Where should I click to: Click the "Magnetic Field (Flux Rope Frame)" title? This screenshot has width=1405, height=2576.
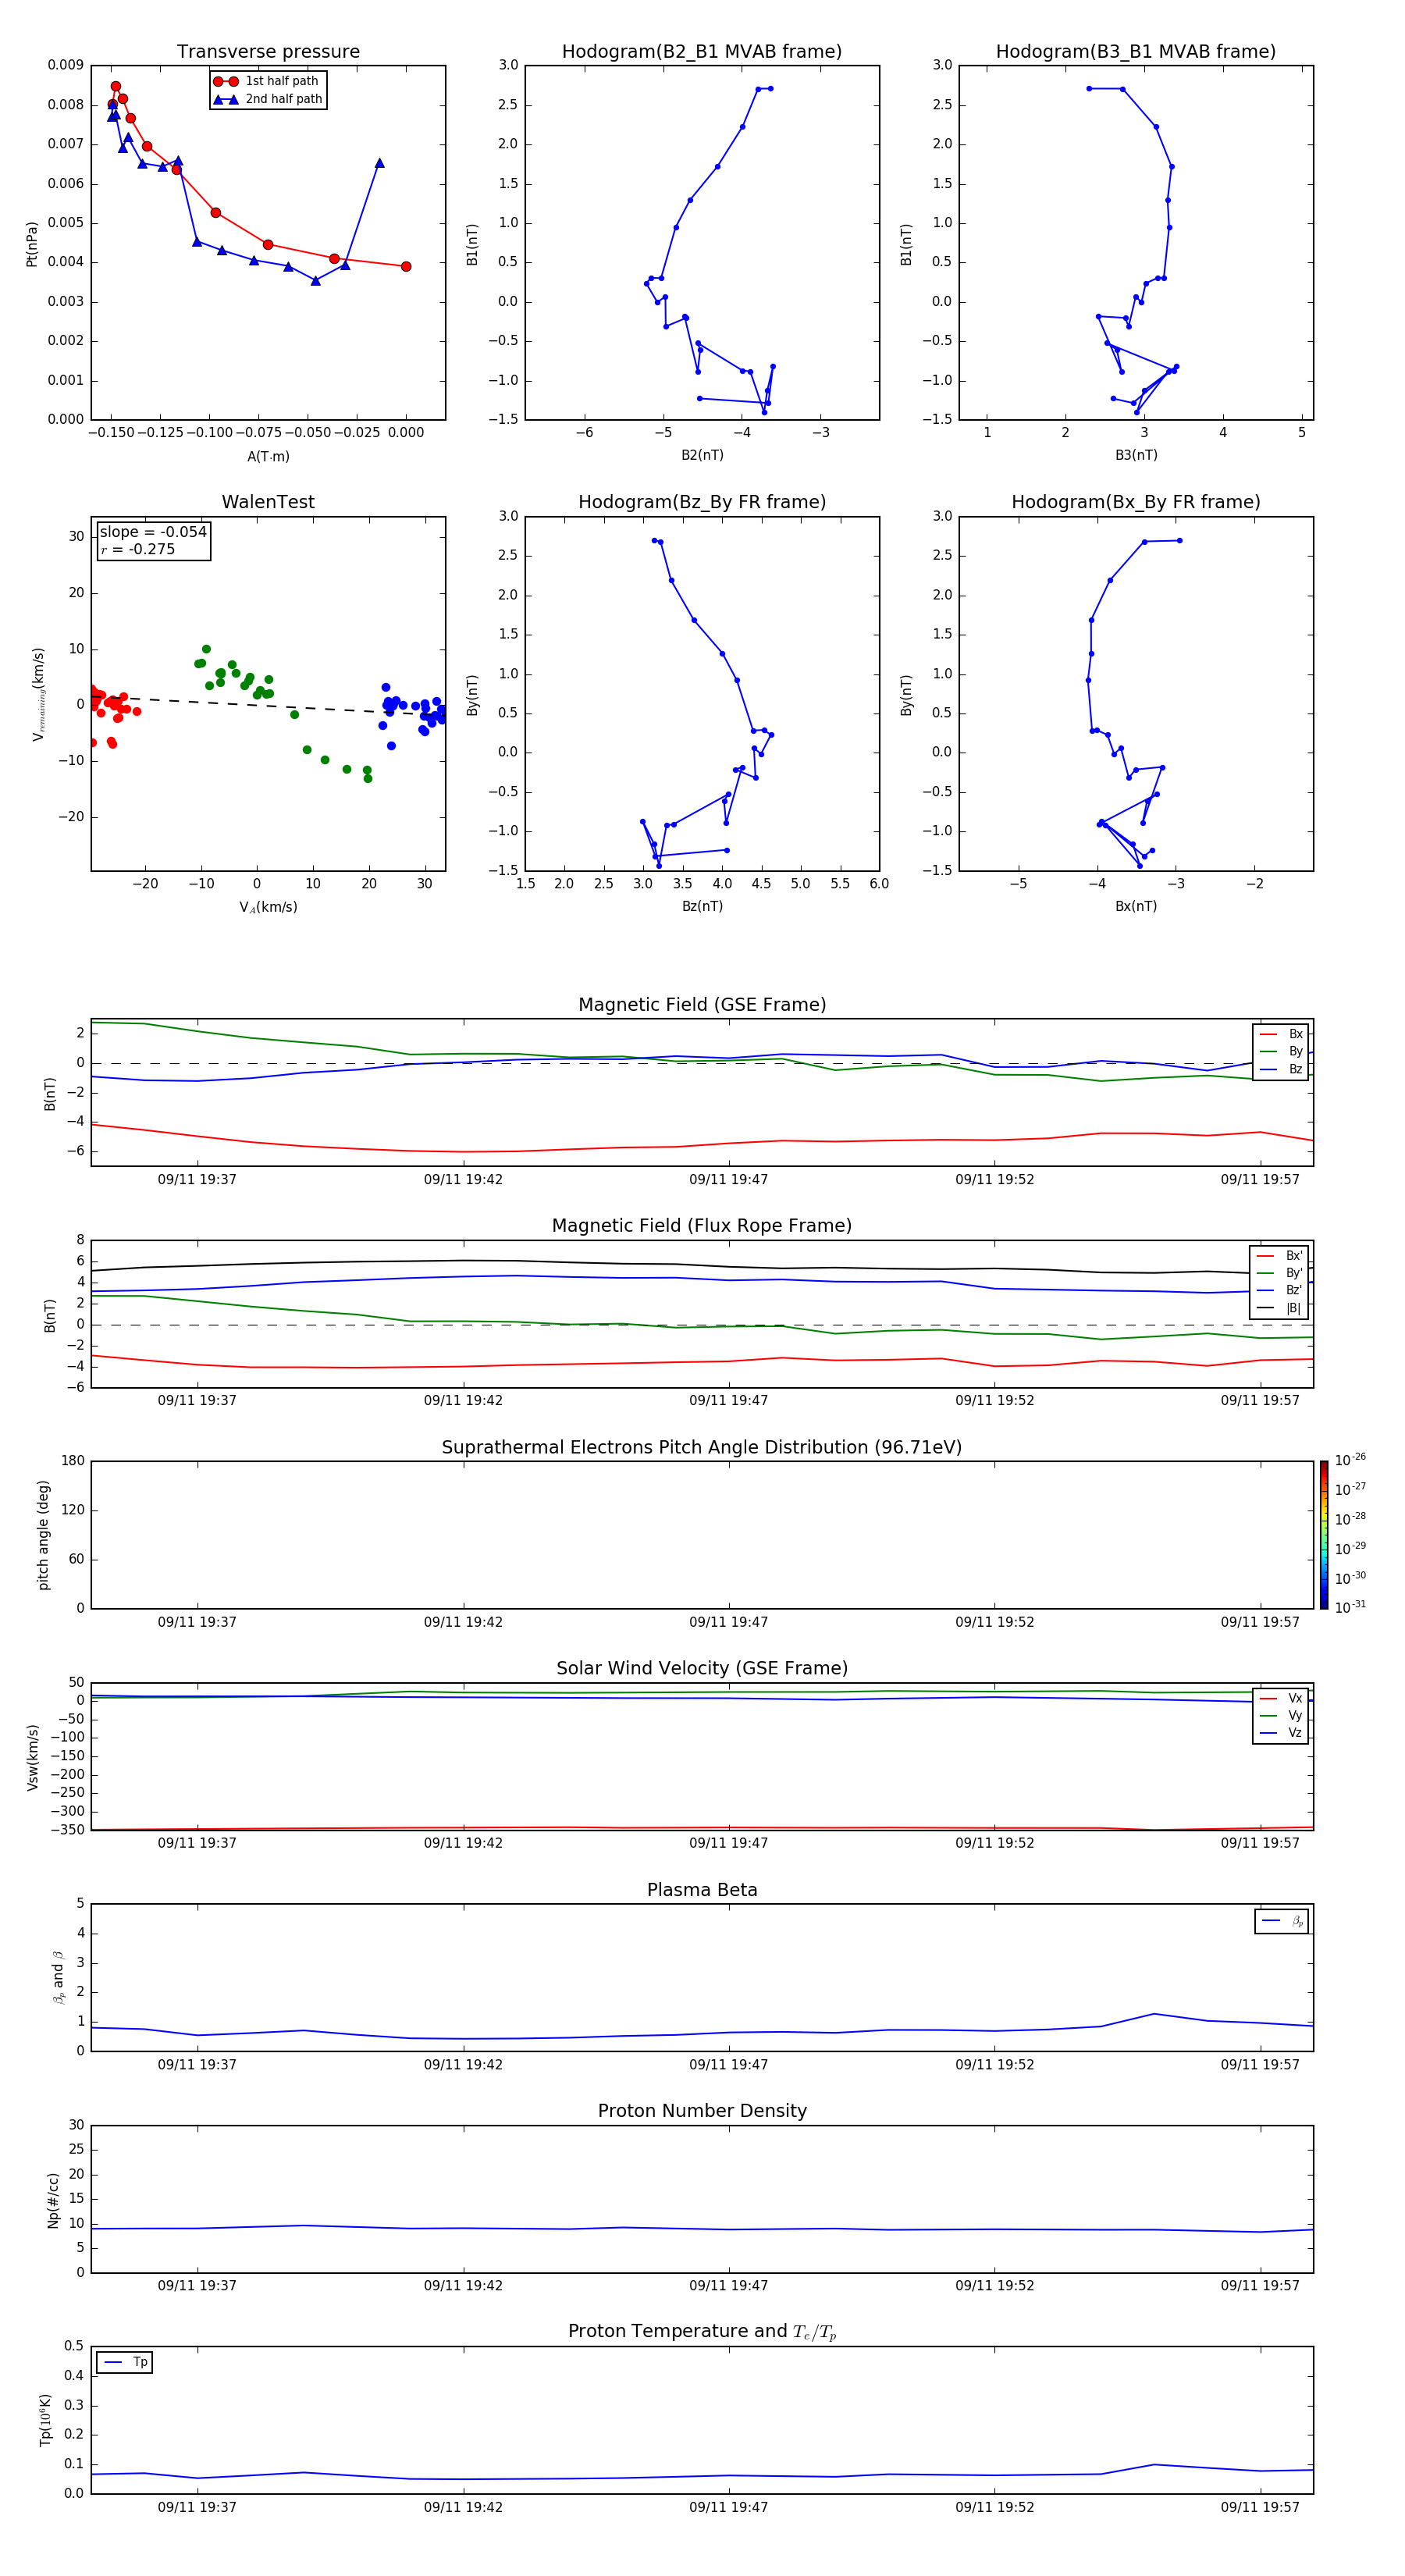pos(702,1226)
